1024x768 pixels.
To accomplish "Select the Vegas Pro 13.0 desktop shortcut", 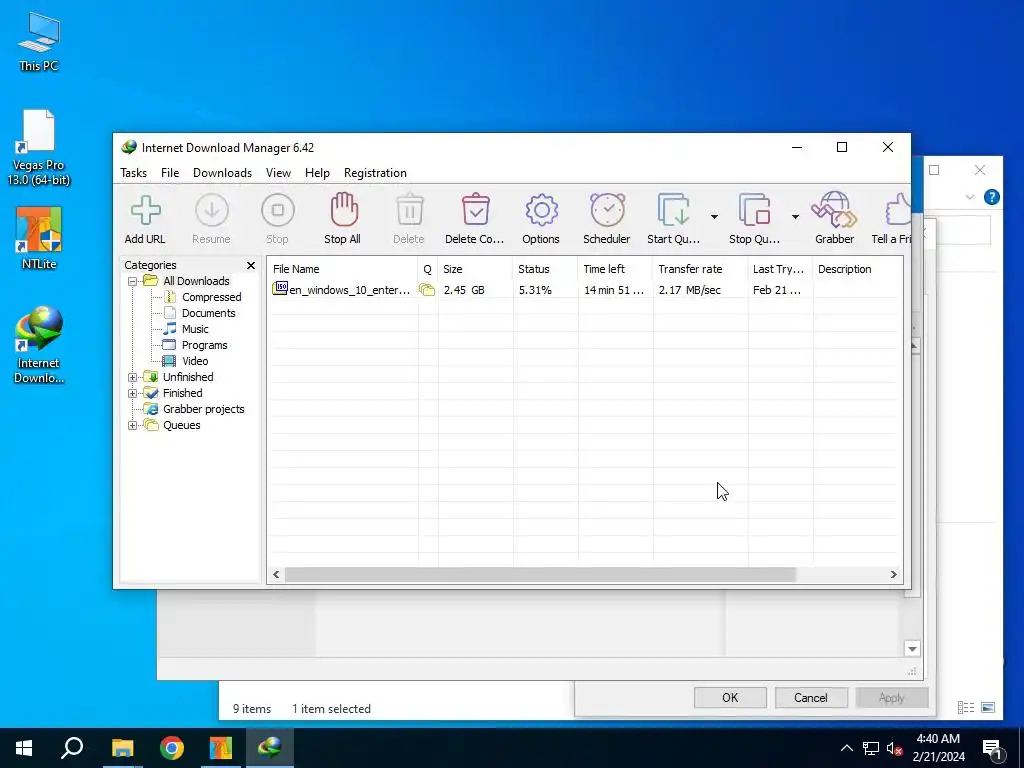I will (x=39, y=148).
